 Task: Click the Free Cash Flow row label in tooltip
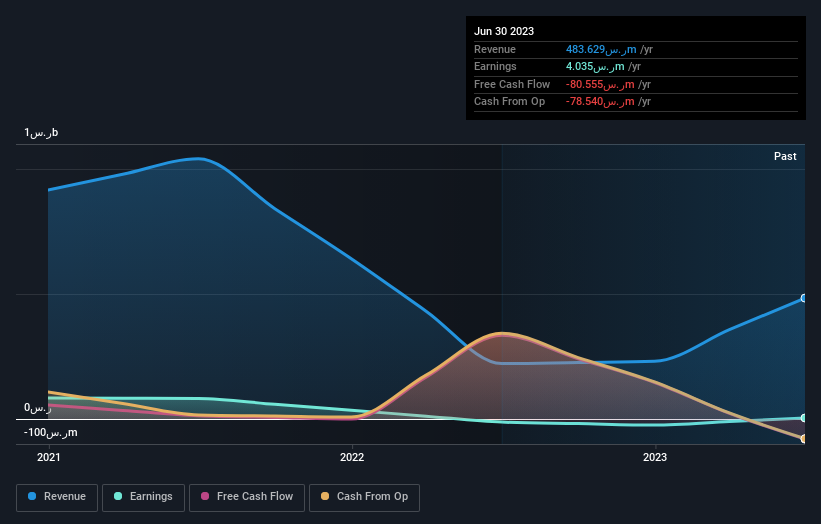[x=512, y=84]
